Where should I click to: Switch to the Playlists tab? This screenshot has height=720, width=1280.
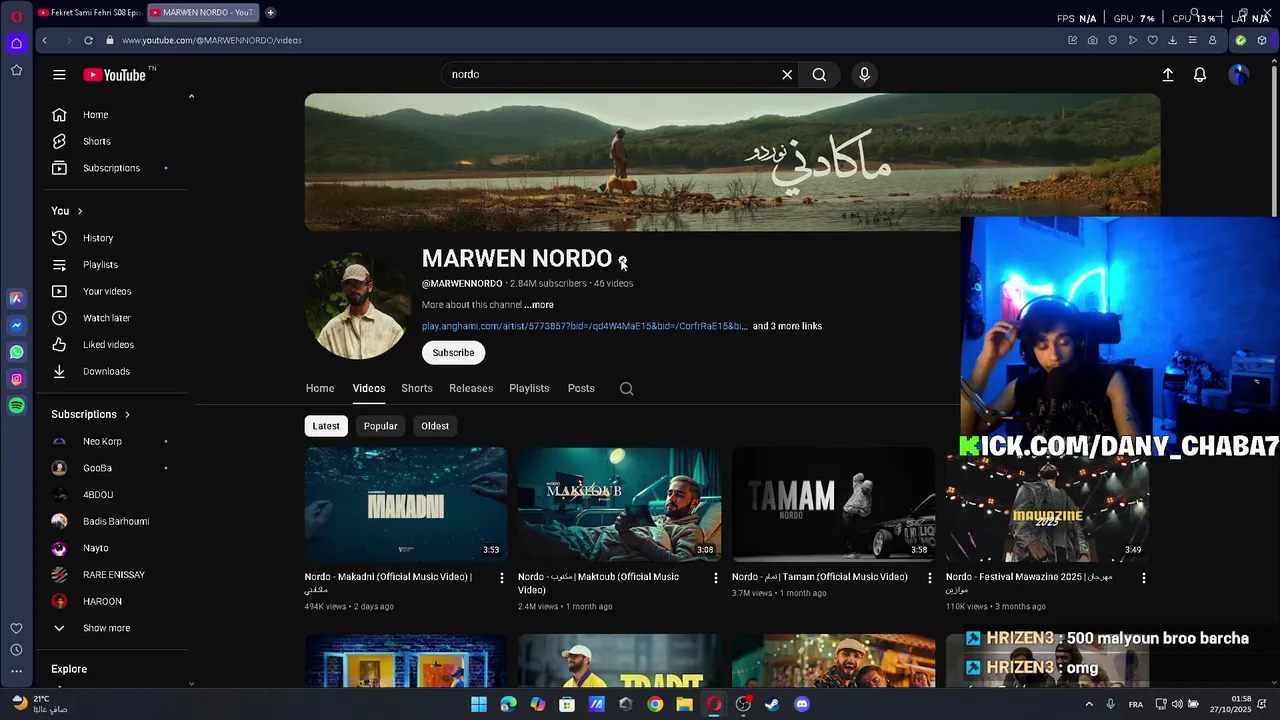click(x=529, y=388)
